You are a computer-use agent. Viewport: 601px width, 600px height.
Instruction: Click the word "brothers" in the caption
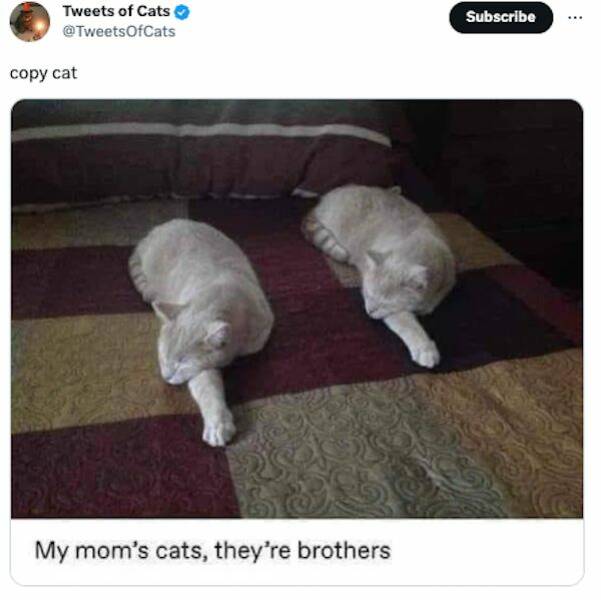344,550
